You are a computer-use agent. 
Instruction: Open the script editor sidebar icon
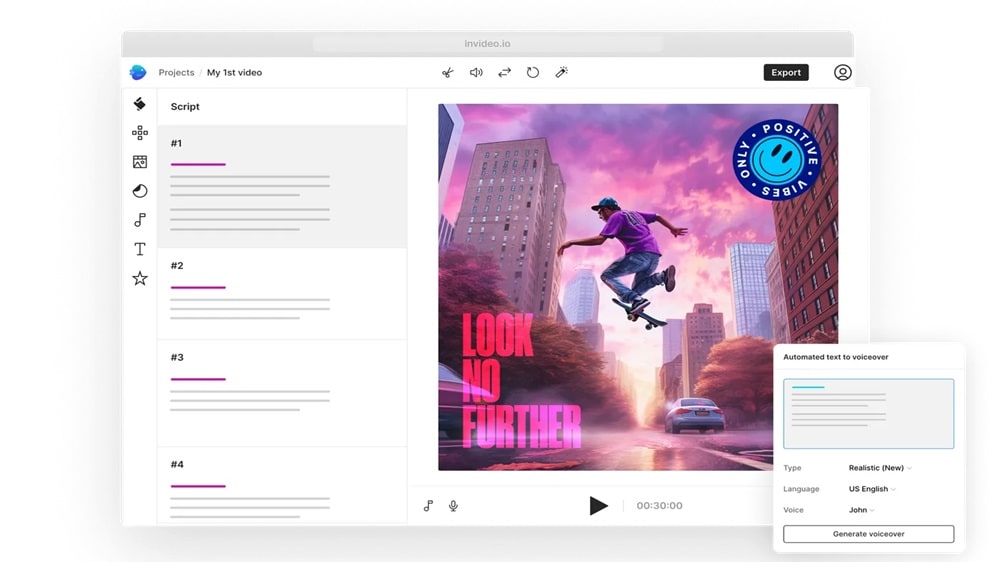coord(140,104)
